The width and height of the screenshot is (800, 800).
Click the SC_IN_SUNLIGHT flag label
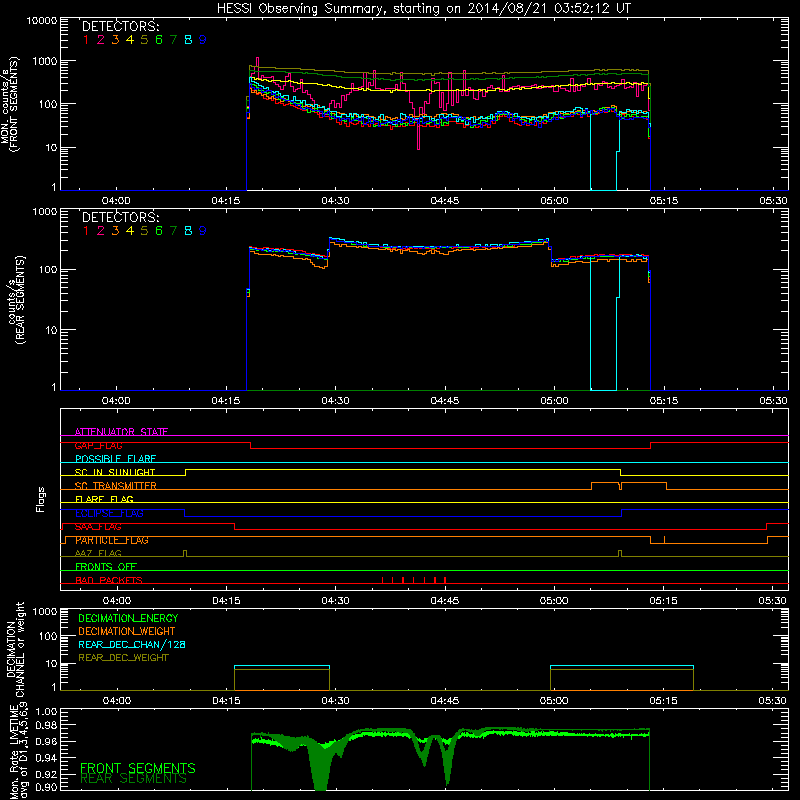coord(115,472)
